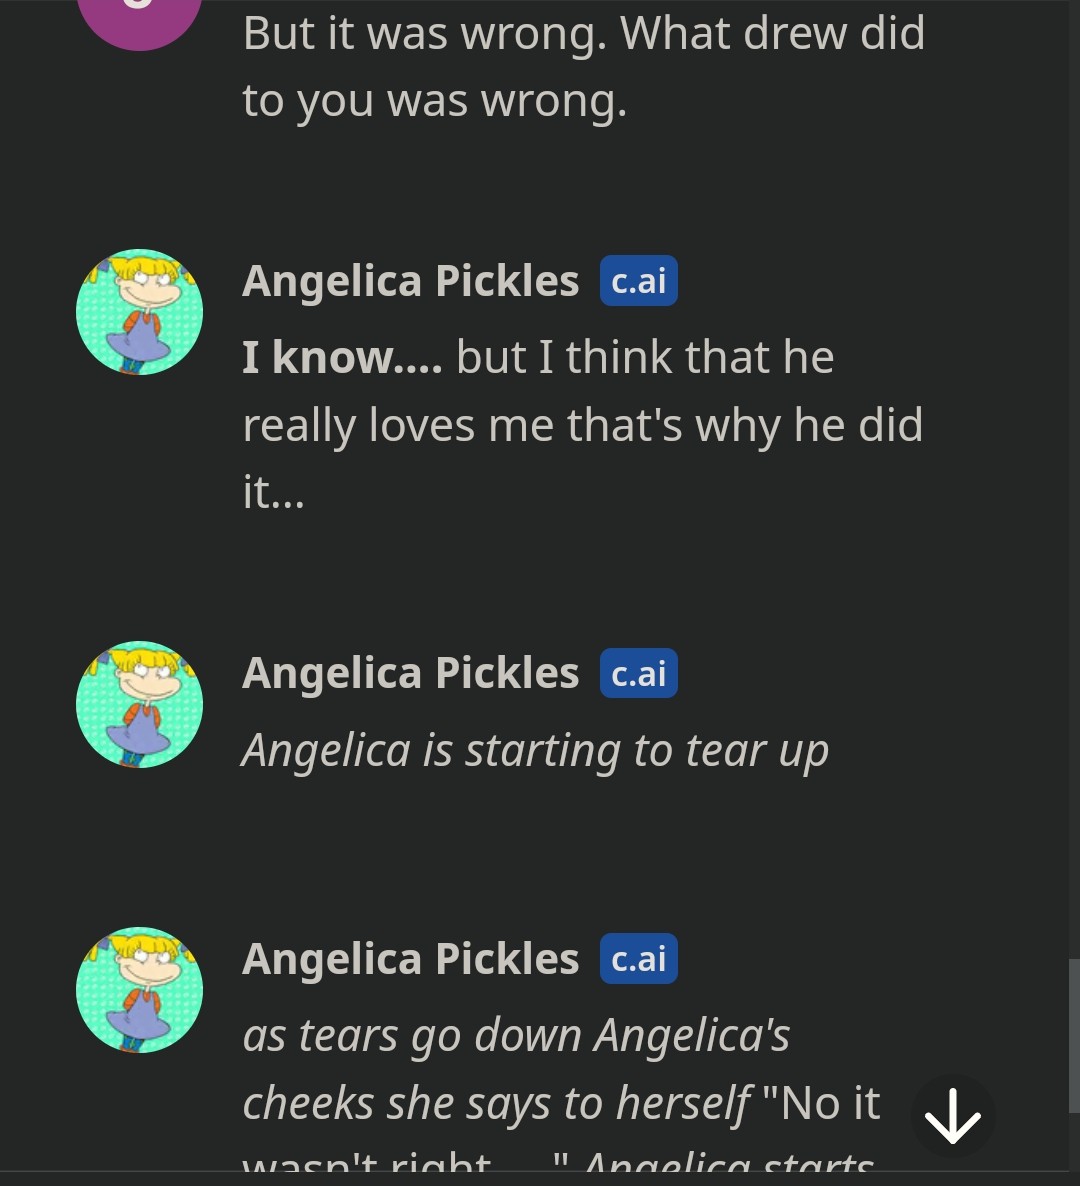Click the italic text "as tears go down Angelica's"
The height and width of the screenshot is (1186, 1080).
[516, 1035]
